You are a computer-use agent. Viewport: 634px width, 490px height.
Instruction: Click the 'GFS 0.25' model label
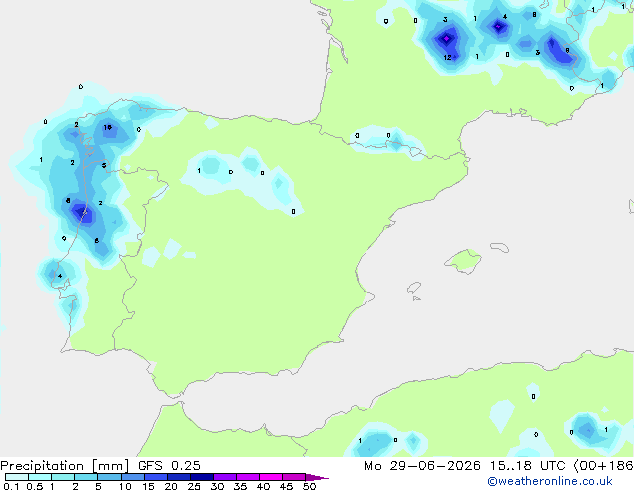coord(169,466)
